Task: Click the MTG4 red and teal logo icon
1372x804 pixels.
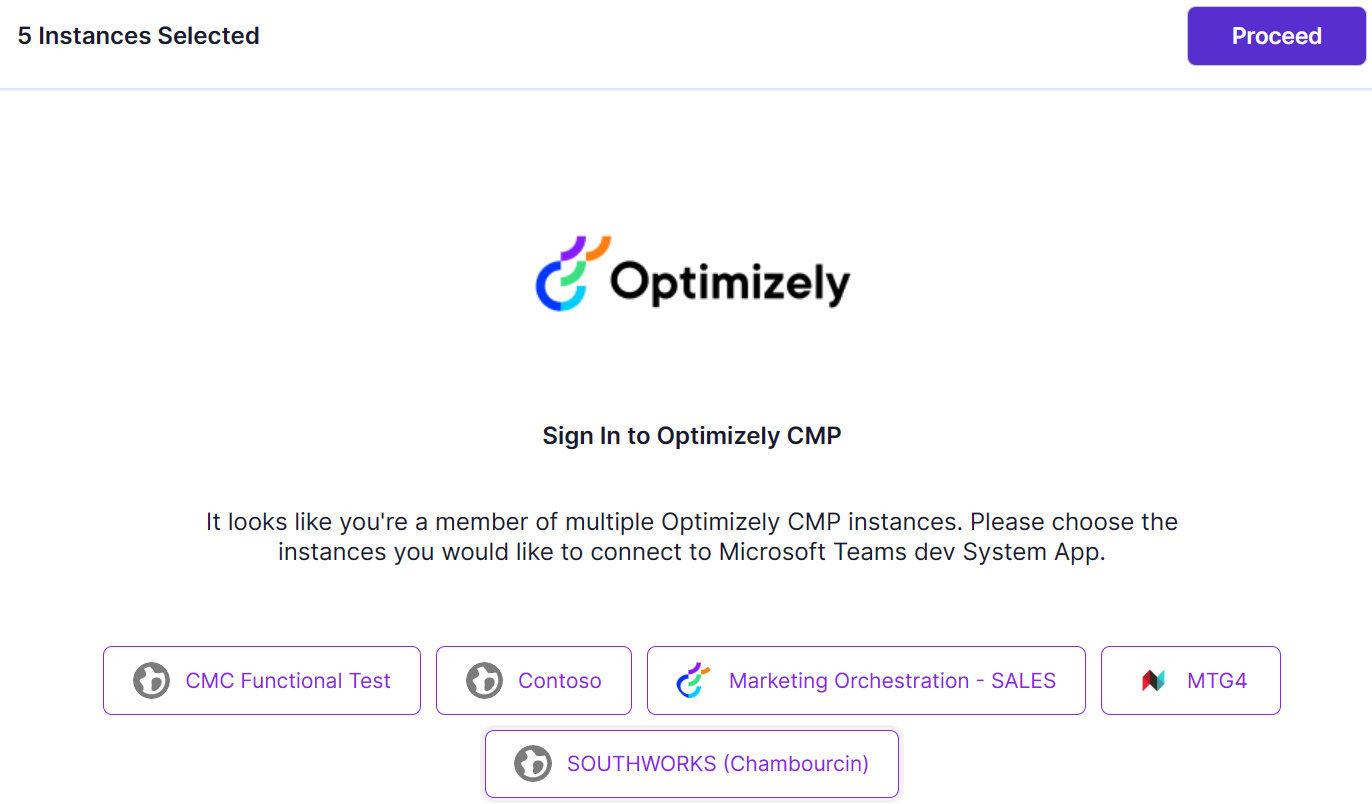Action: [x=1153, y=681]
